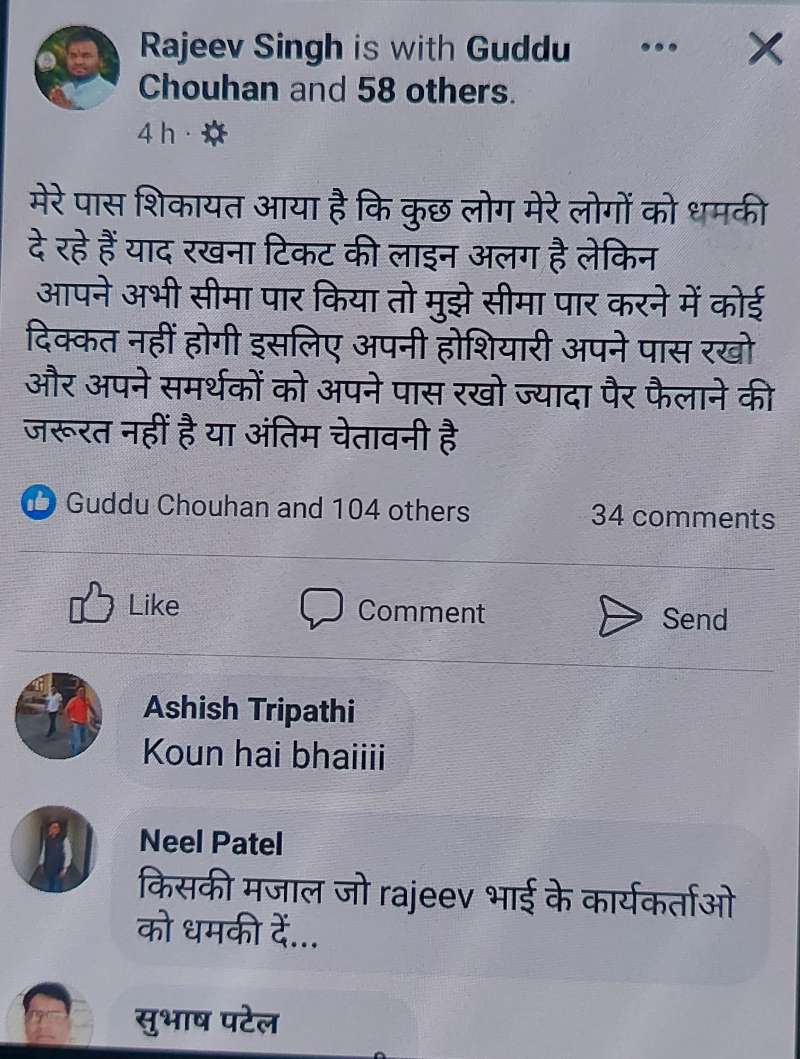Click the post audience gear icon
Viewport: 800px width, 1059px height.
point(215,134)
